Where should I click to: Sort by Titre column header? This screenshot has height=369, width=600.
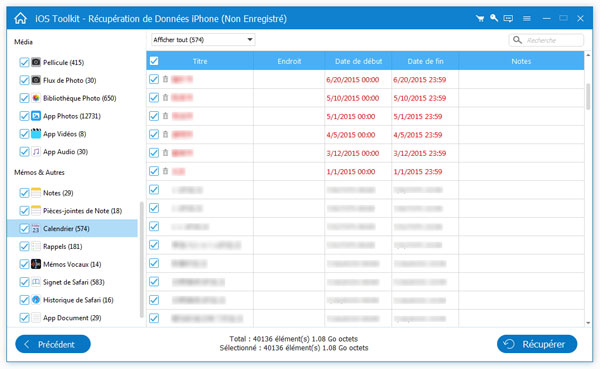point(200,61)
